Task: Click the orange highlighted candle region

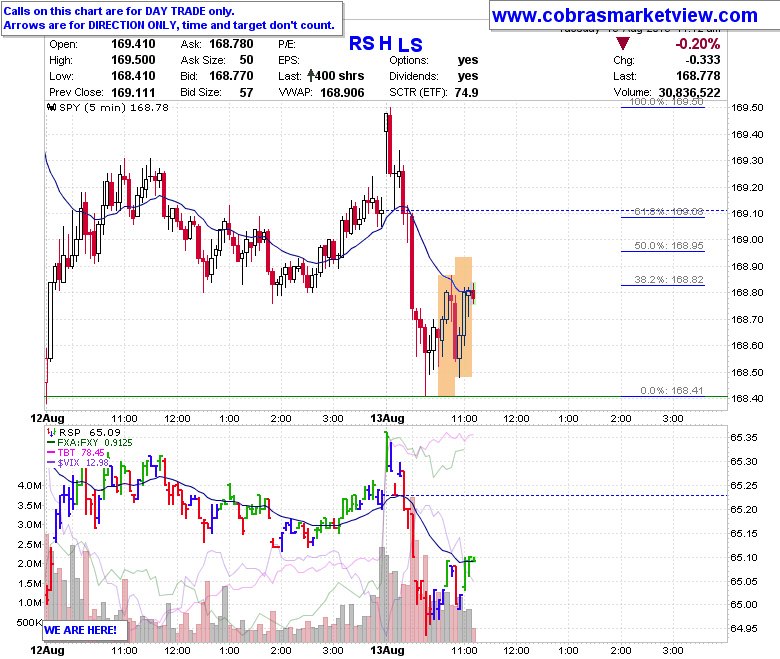Action: 455,326
